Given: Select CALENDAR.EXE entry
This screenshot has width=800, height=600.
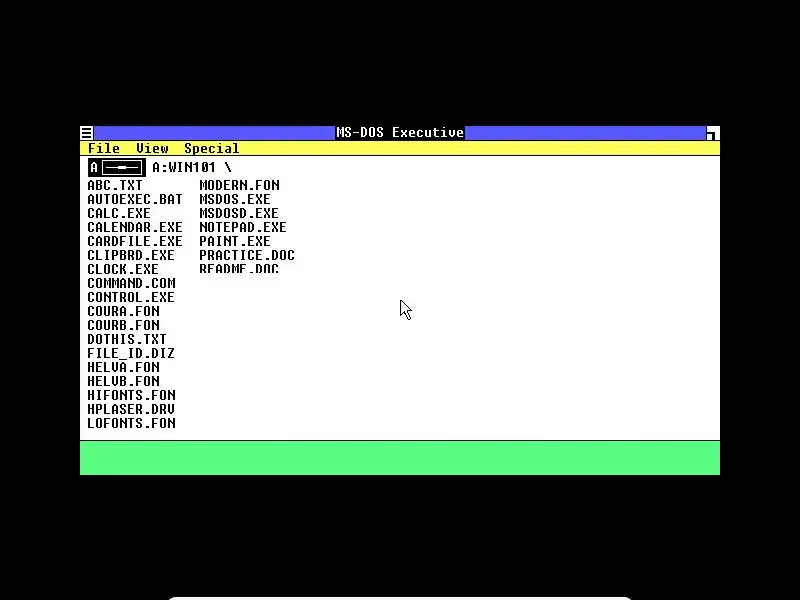Looking at the screenshot, I should pyautogui.click(x=135, y=227).
